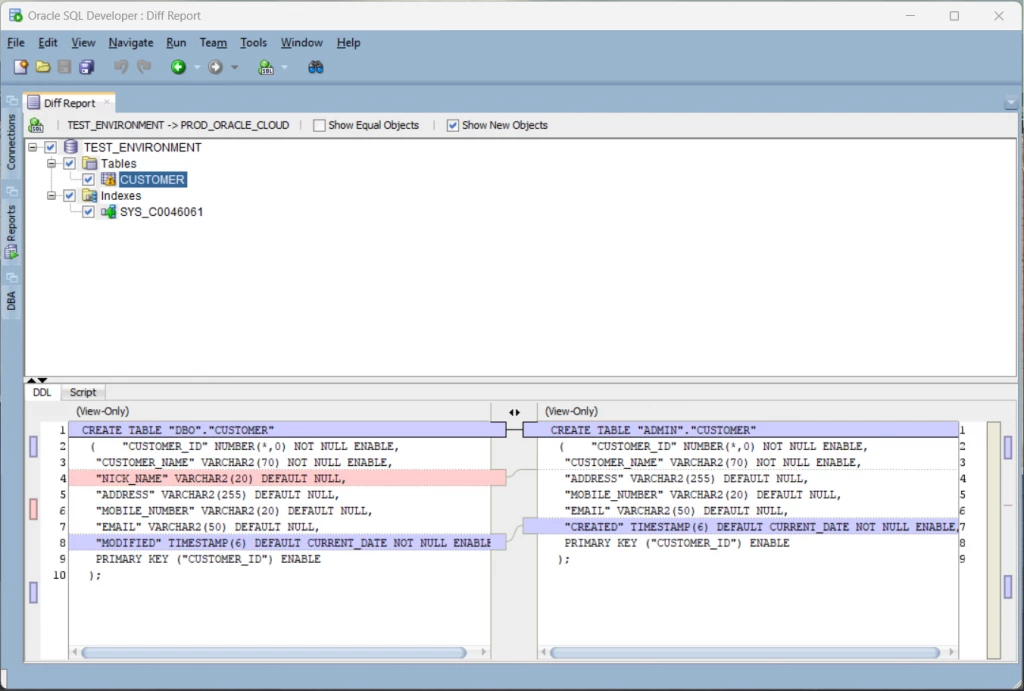The height and width of the screenshot is (691, 1024).
Task: Click the red change marker in left gutter
Action: (33, 509)
